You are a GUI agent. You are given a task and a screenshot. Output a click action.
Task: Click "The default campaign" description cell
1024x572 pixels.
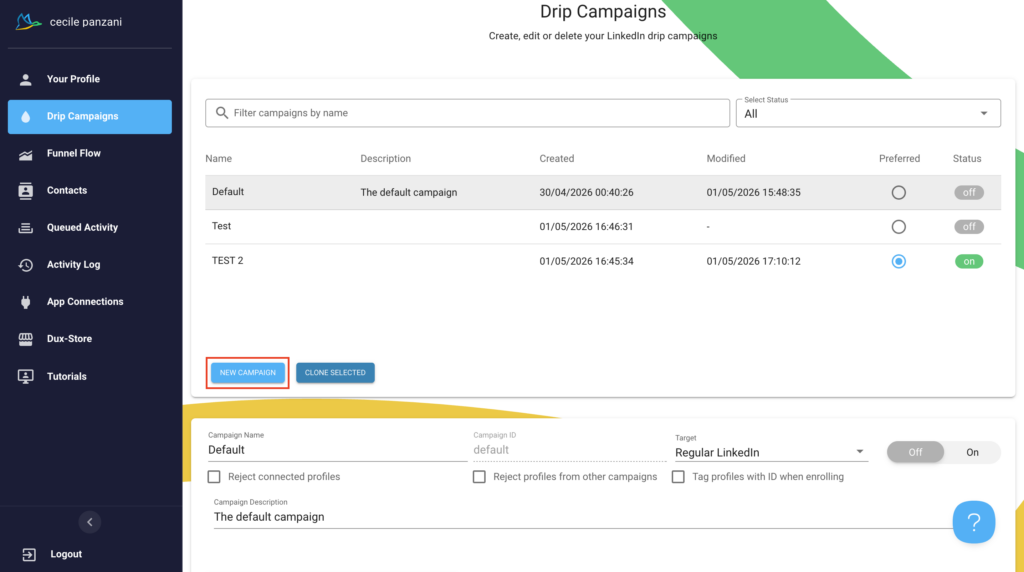tap(409, 193)
